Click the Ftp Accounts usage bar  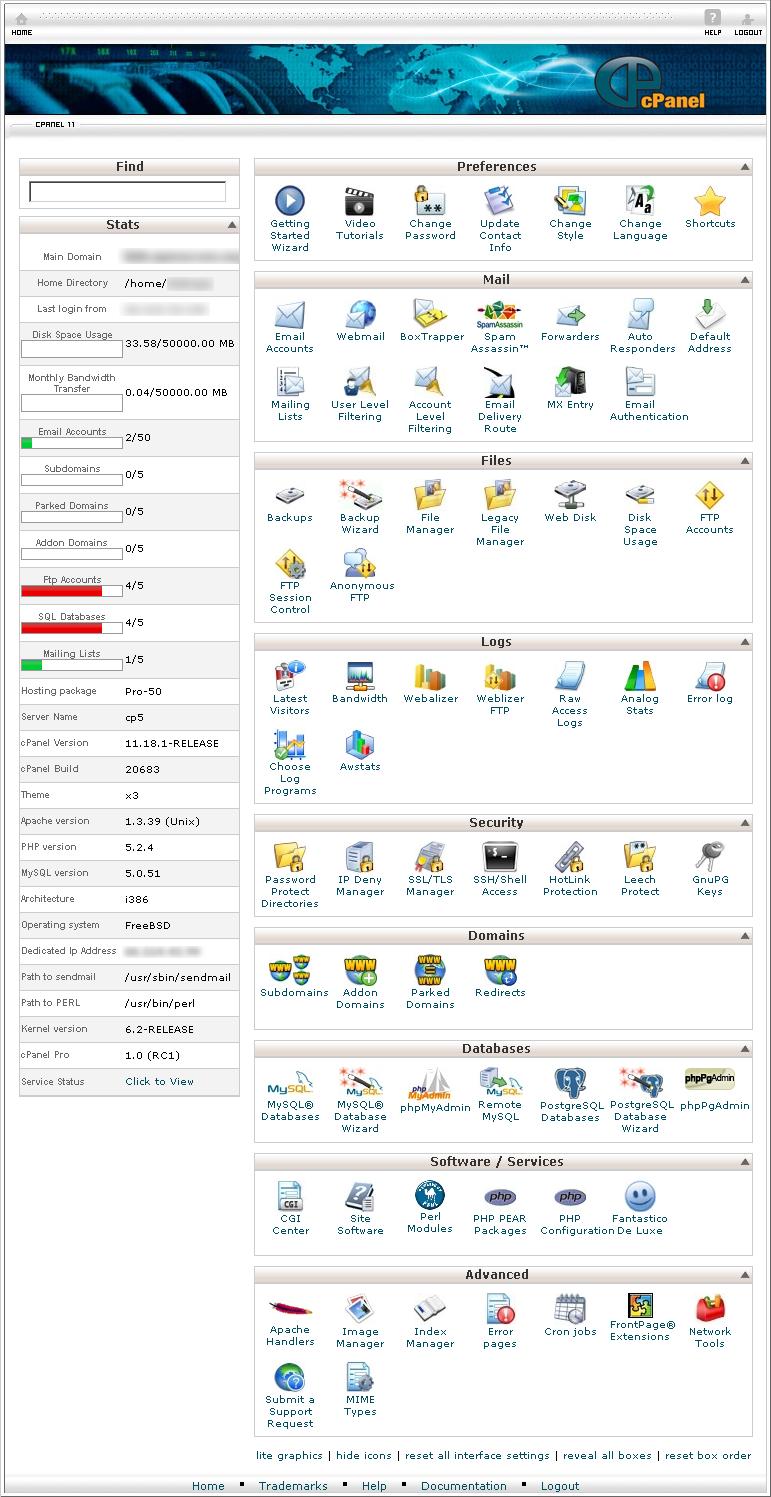click(72, 591)
